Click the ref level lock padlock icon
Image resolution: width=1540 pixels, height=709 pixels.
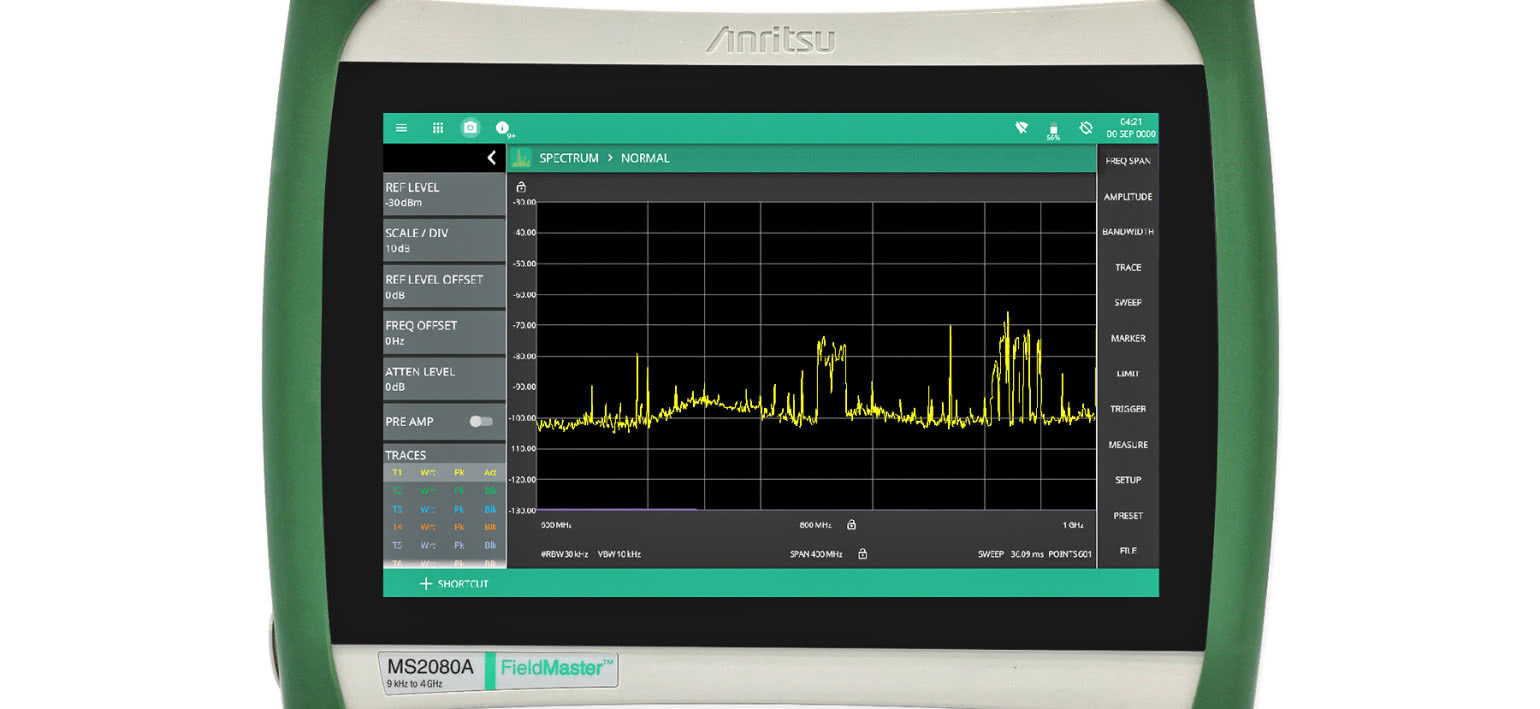521,186
